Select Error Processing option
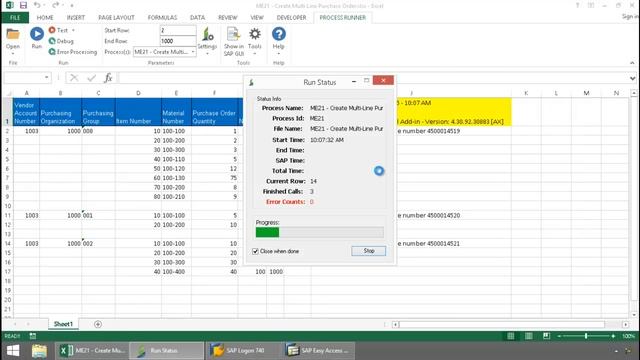640x360 pixels. tap(73, 52)
